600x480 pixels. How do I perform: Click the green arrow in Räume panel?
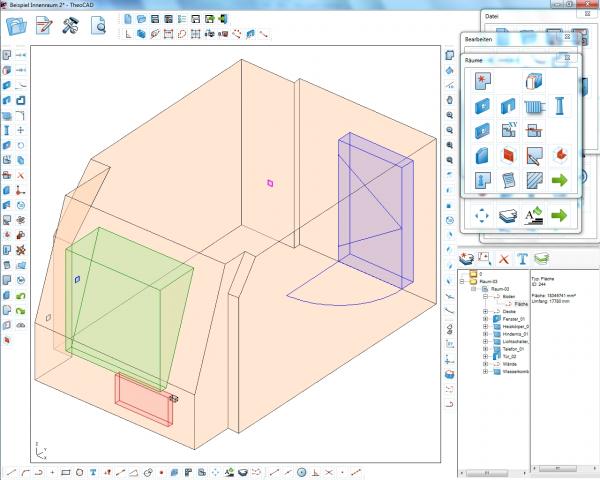[x=561, y=180]
